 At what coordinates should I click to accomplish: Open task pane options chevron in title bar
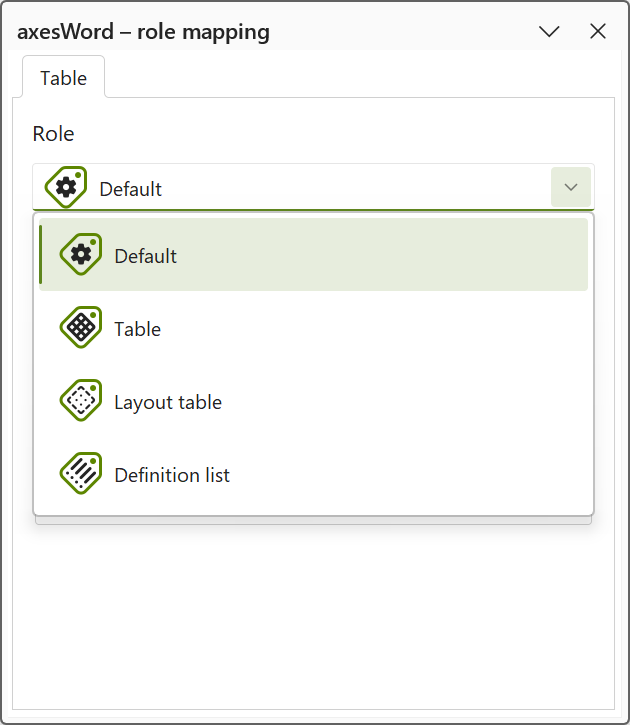(550, 31)
